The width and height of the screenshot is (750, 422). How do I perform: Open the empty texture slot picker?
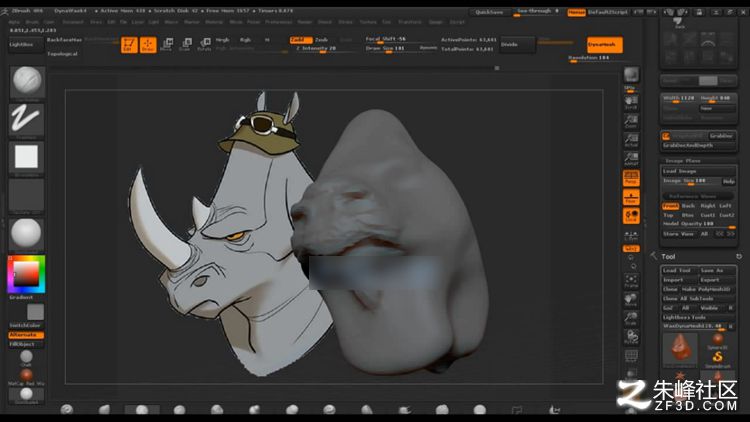point(26,196)
